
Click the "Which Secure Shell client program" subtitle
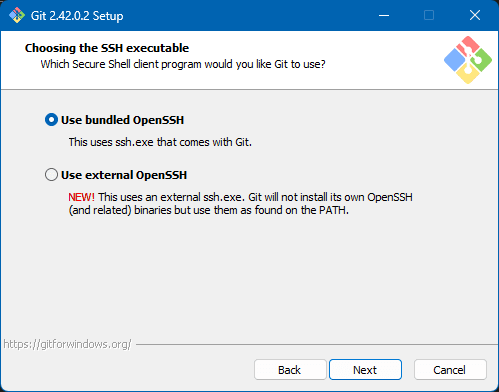point(183,64)
